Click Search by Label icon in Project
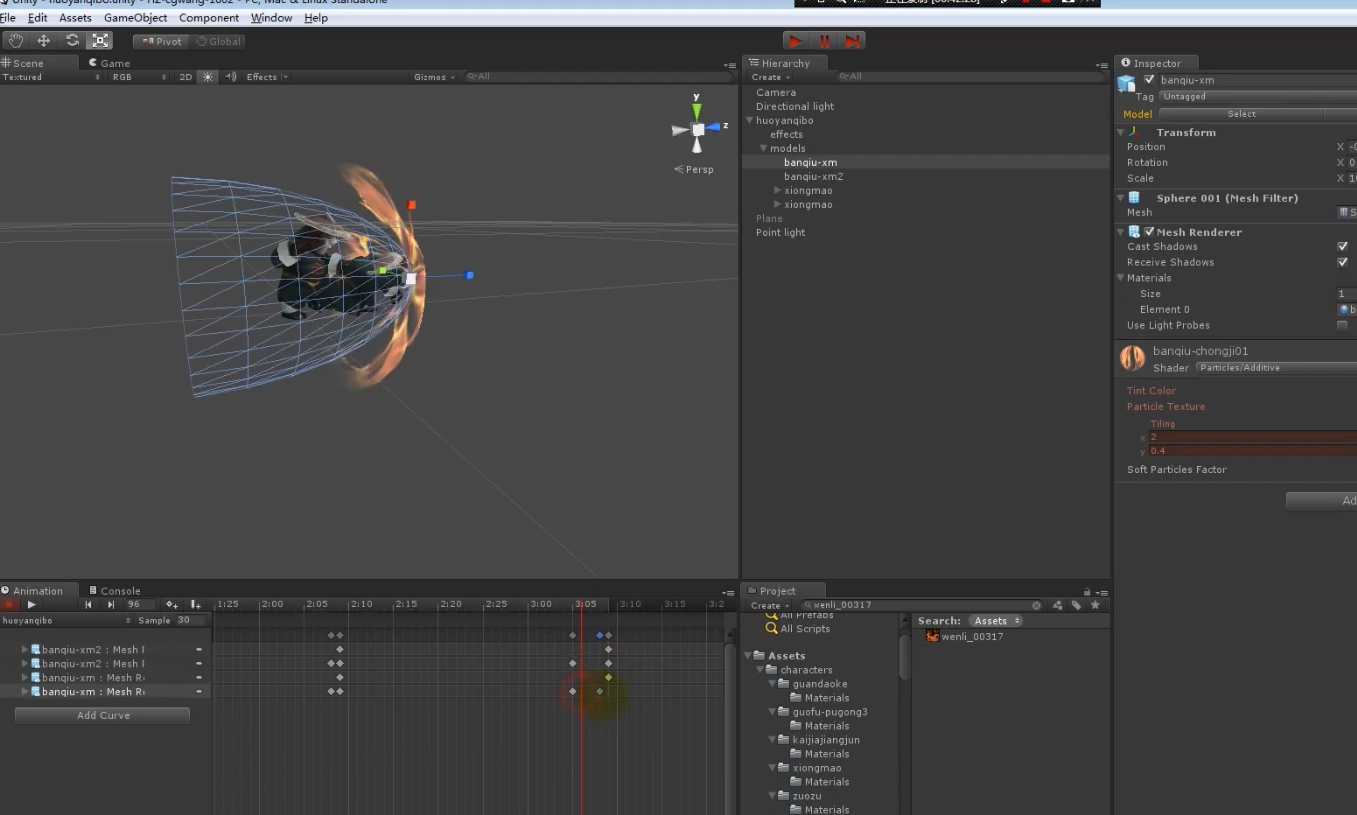Image resolution: width=1357 pixels, height=815 pixels. 1076,605
